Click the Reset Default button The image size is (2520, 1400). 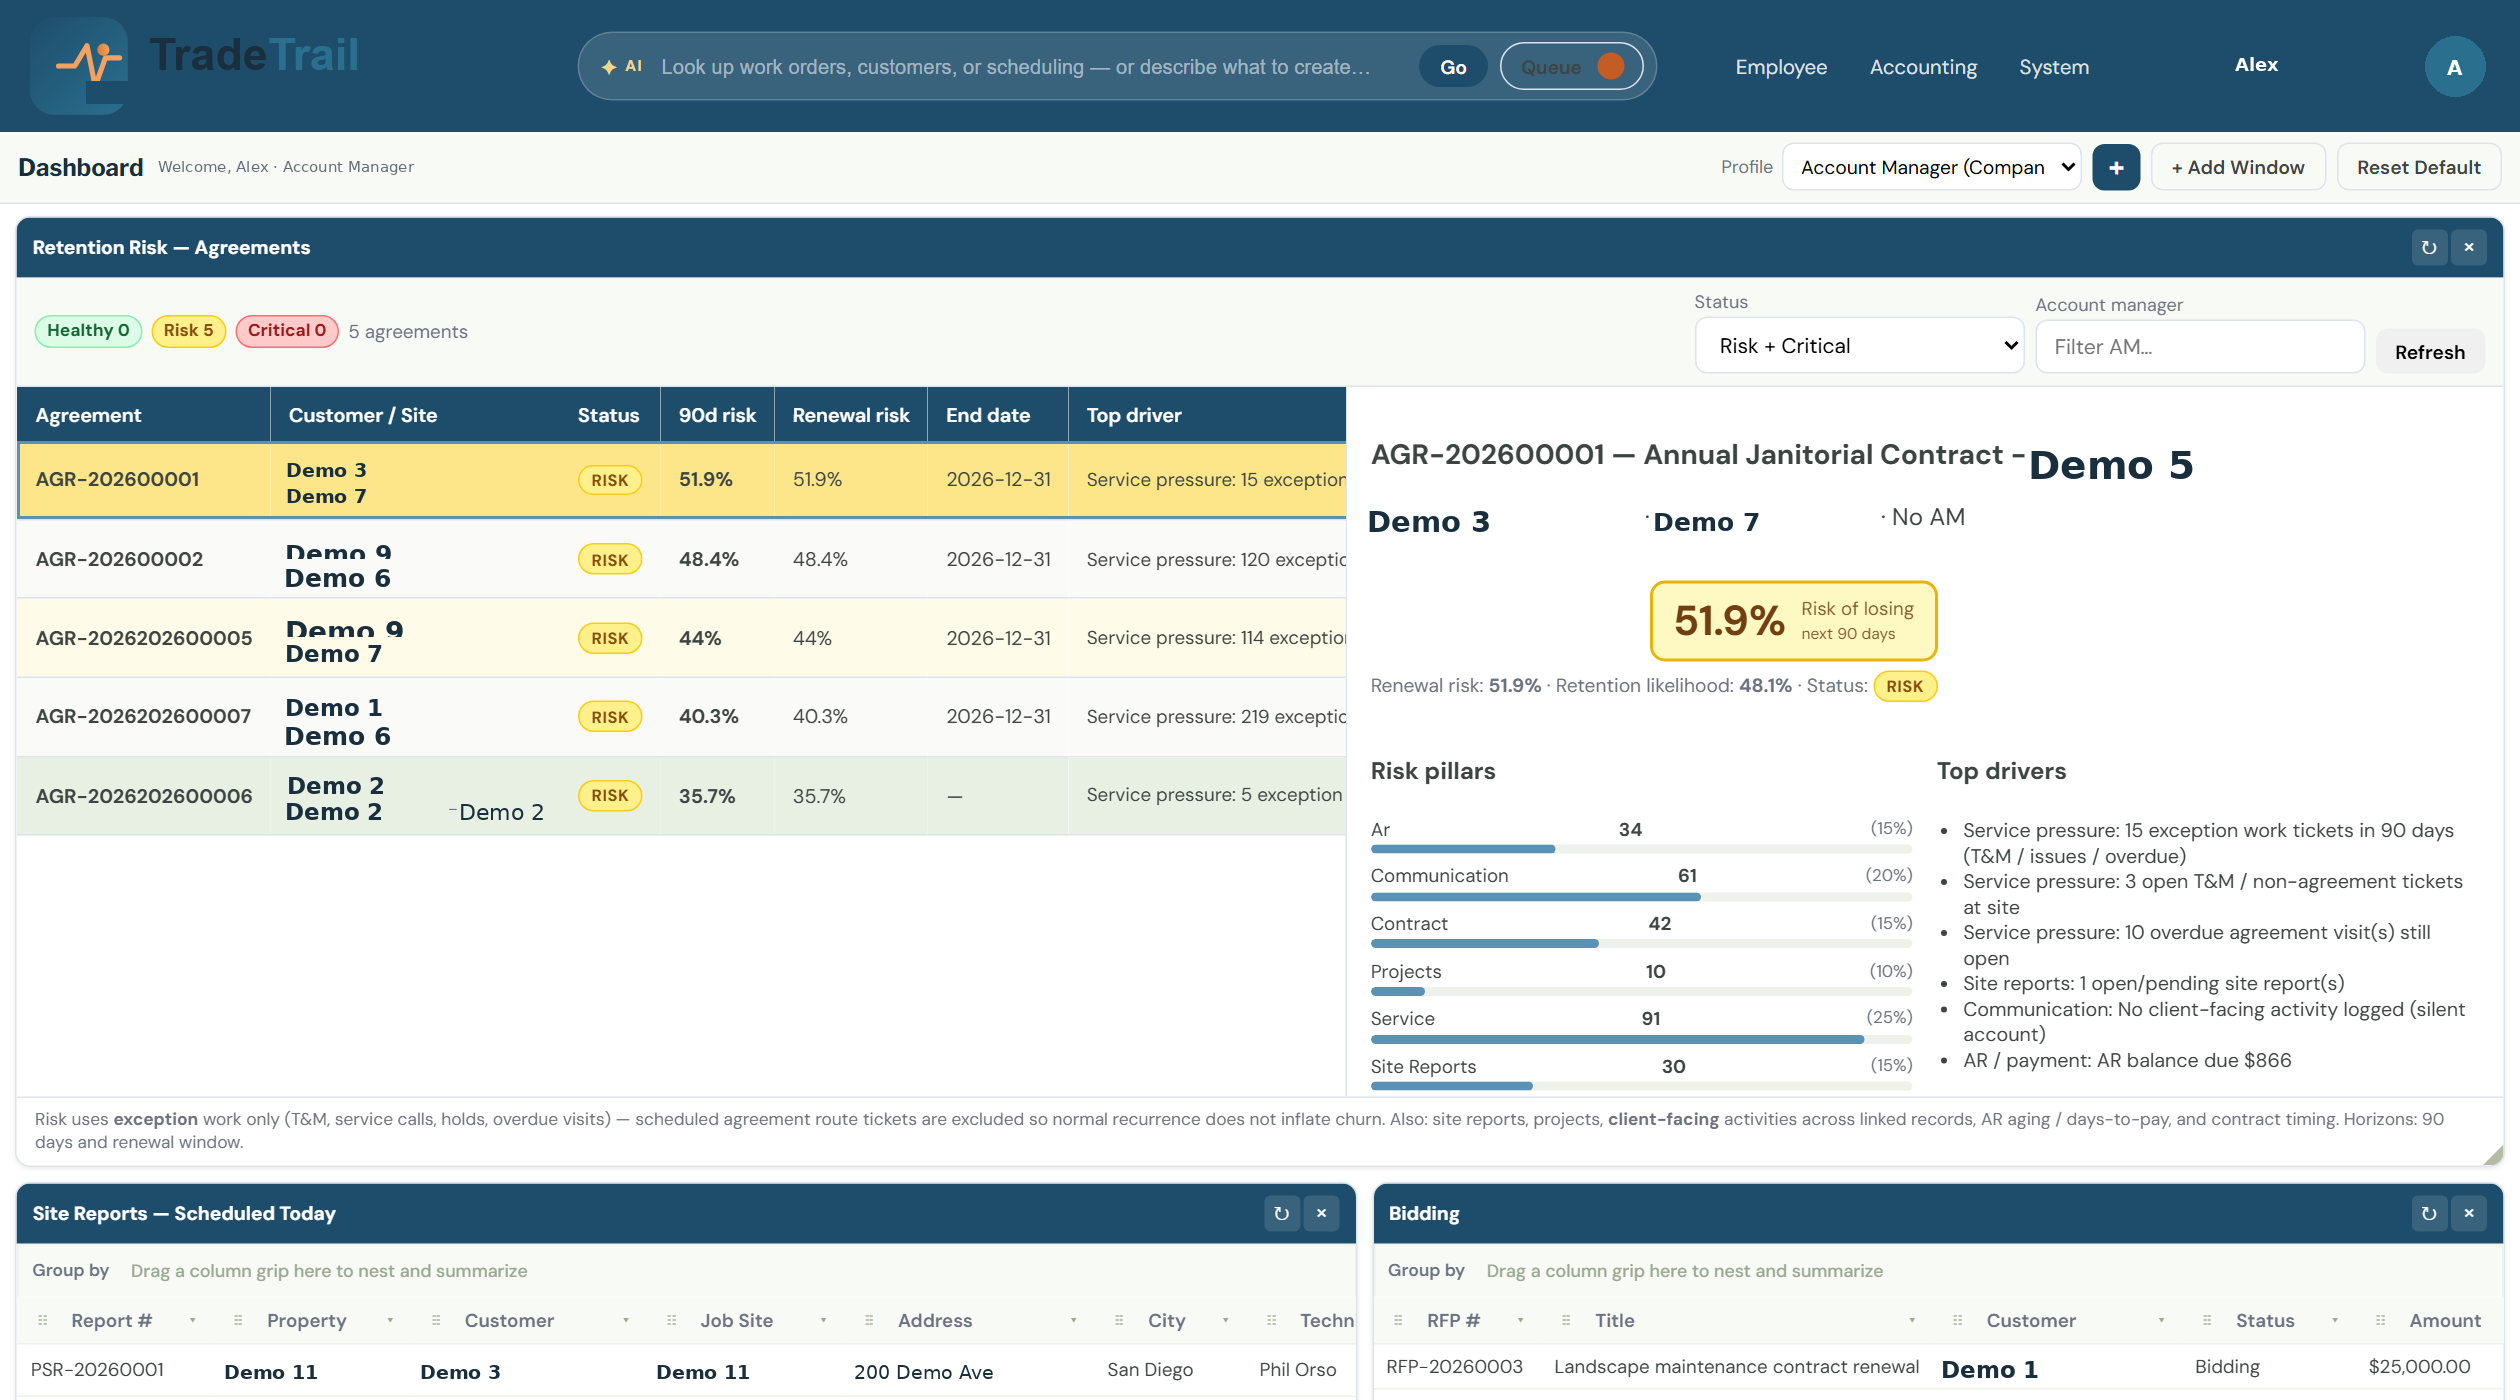click(x=2418, y=168)
